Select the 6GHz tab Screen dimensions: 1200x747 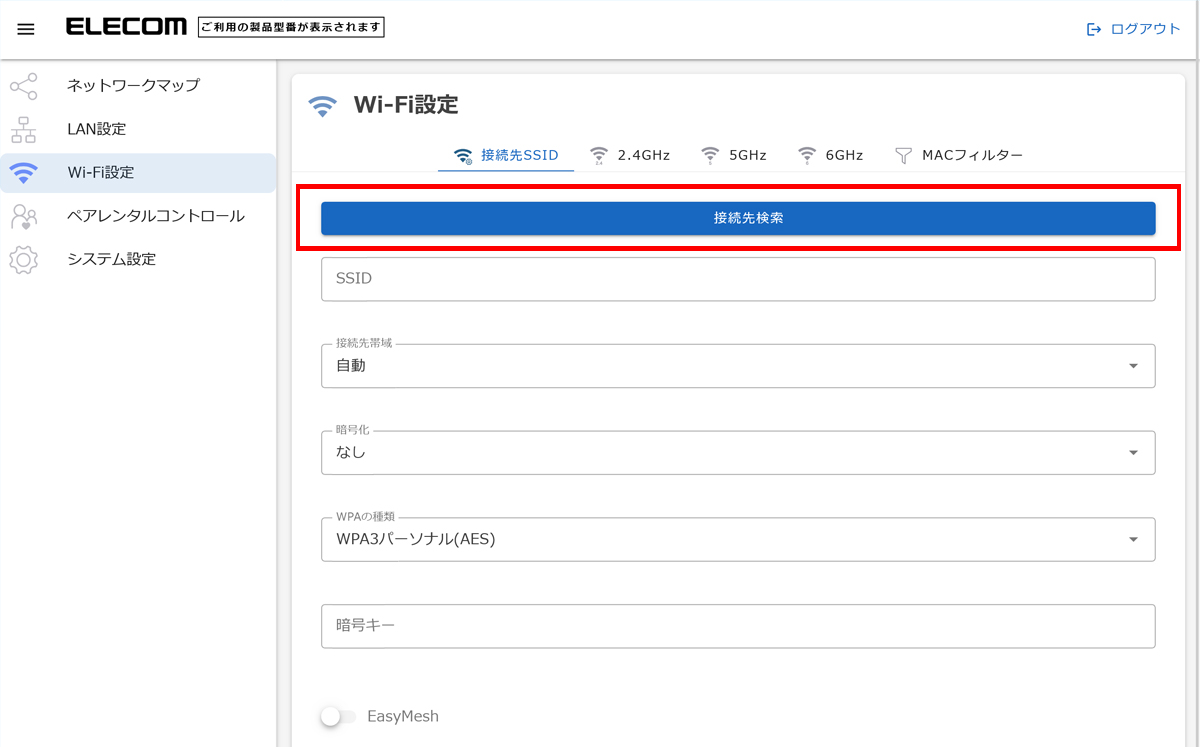(831, 155)
